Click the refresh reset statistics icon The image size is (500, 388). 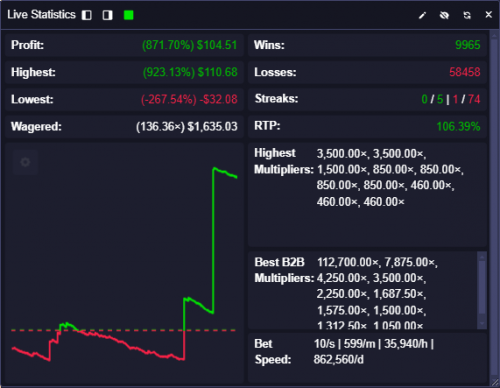[467, 15]
